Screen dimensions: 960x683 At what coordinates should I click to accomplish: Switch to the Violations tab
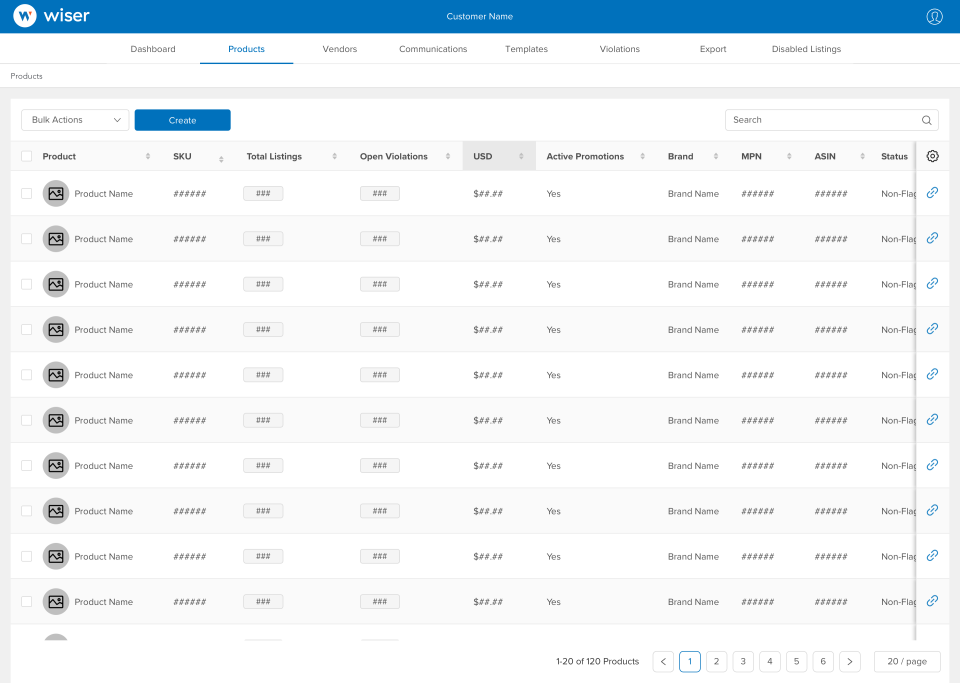point(619,48)
